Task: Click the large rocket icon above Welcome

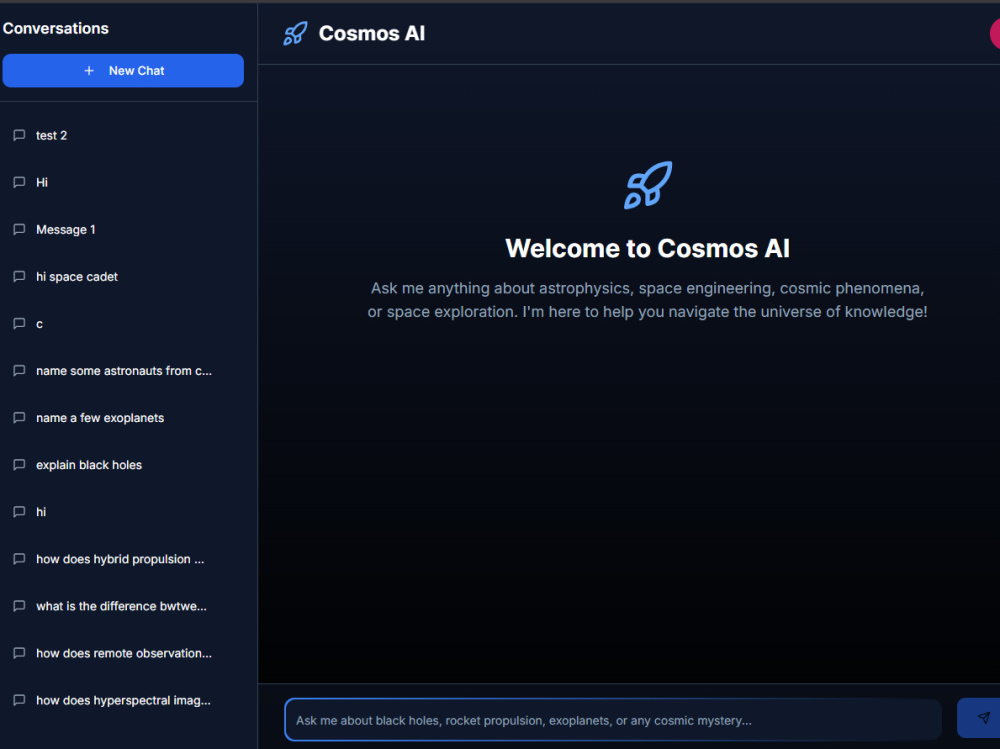Action: tap(647, 185)
